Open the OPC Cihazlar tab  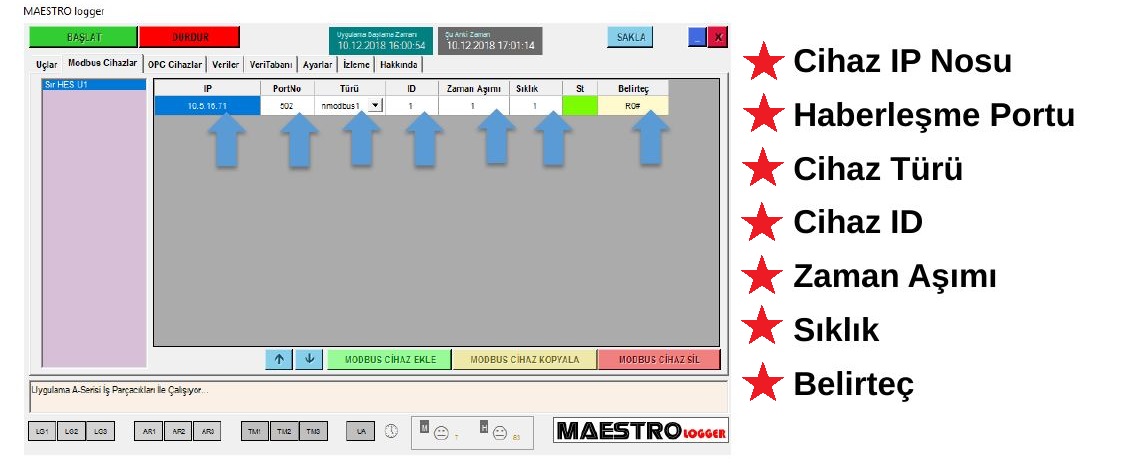175,64
